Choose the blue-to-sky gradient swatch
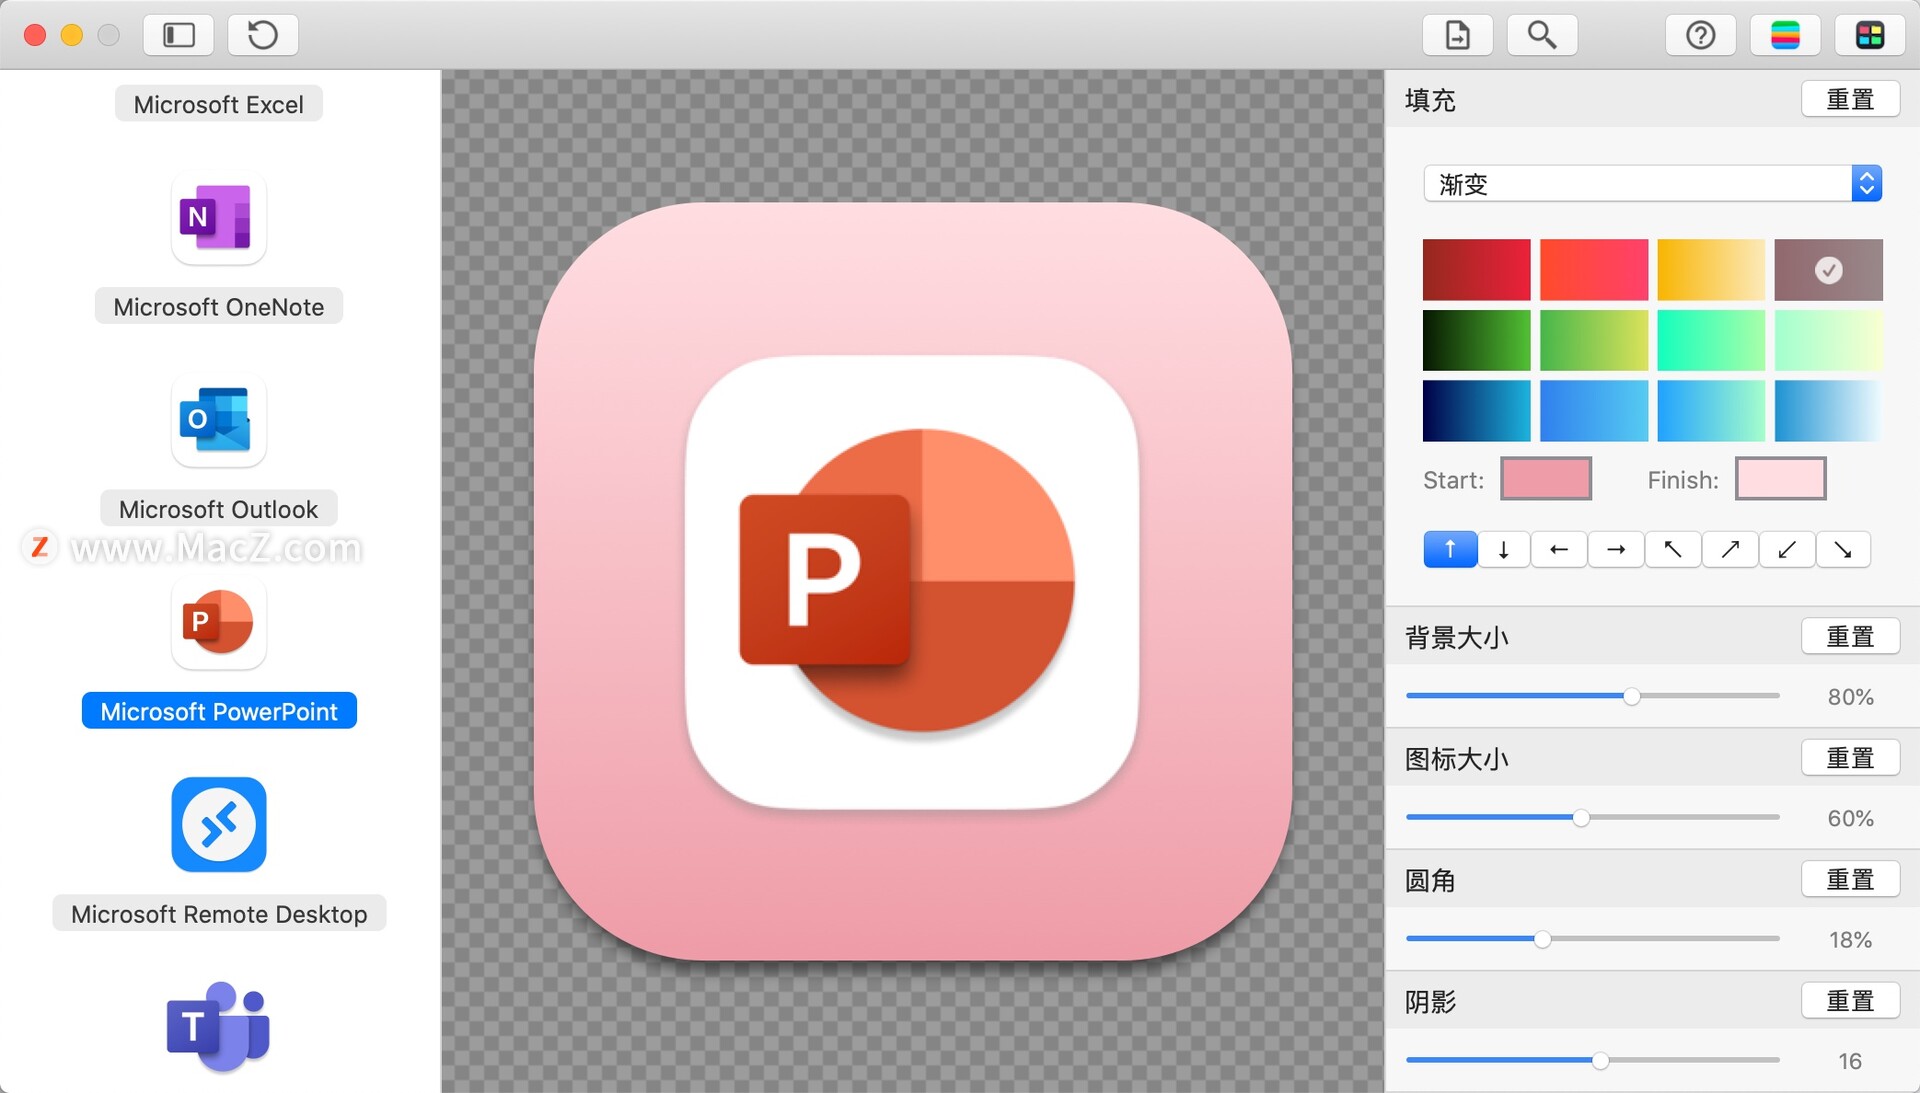Image resolution: width=1920 pixels, height=1093 pixels. (1594, 411)
